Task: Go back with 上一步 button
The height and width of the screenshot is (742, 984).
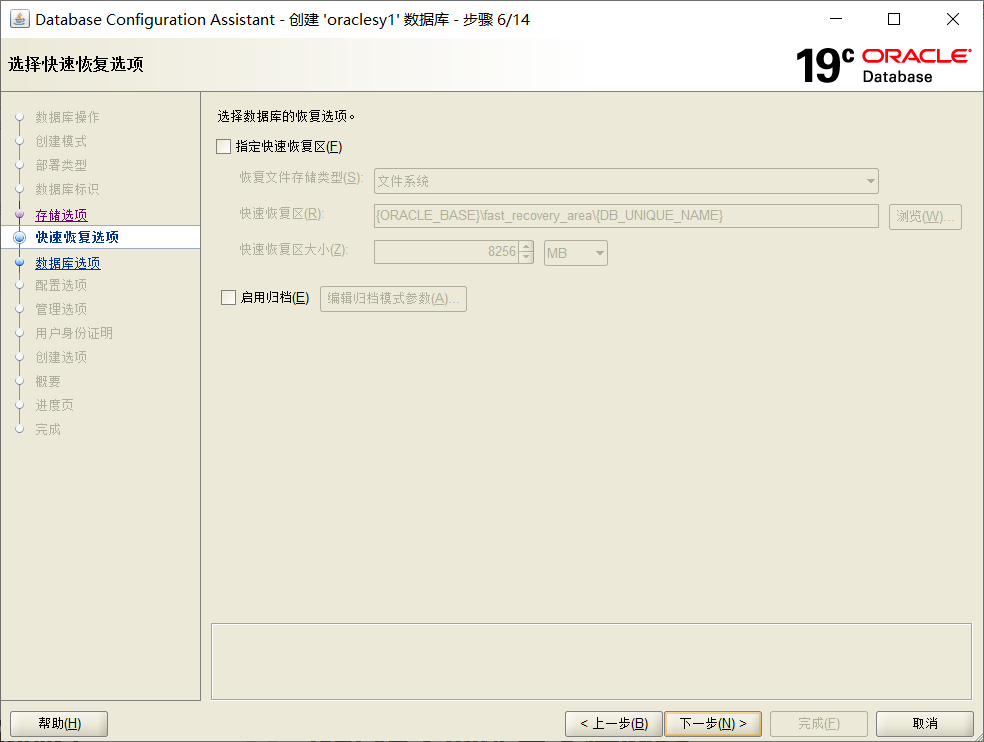Action: 613,724
